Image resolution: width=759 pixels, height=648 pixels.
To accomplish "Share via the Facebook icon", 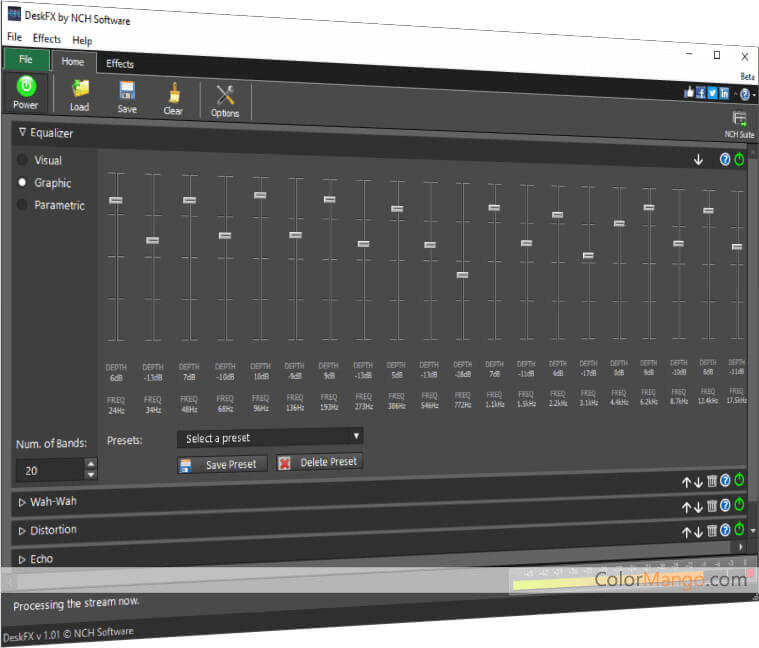I will pyautogui.click(x=700, y=92).
